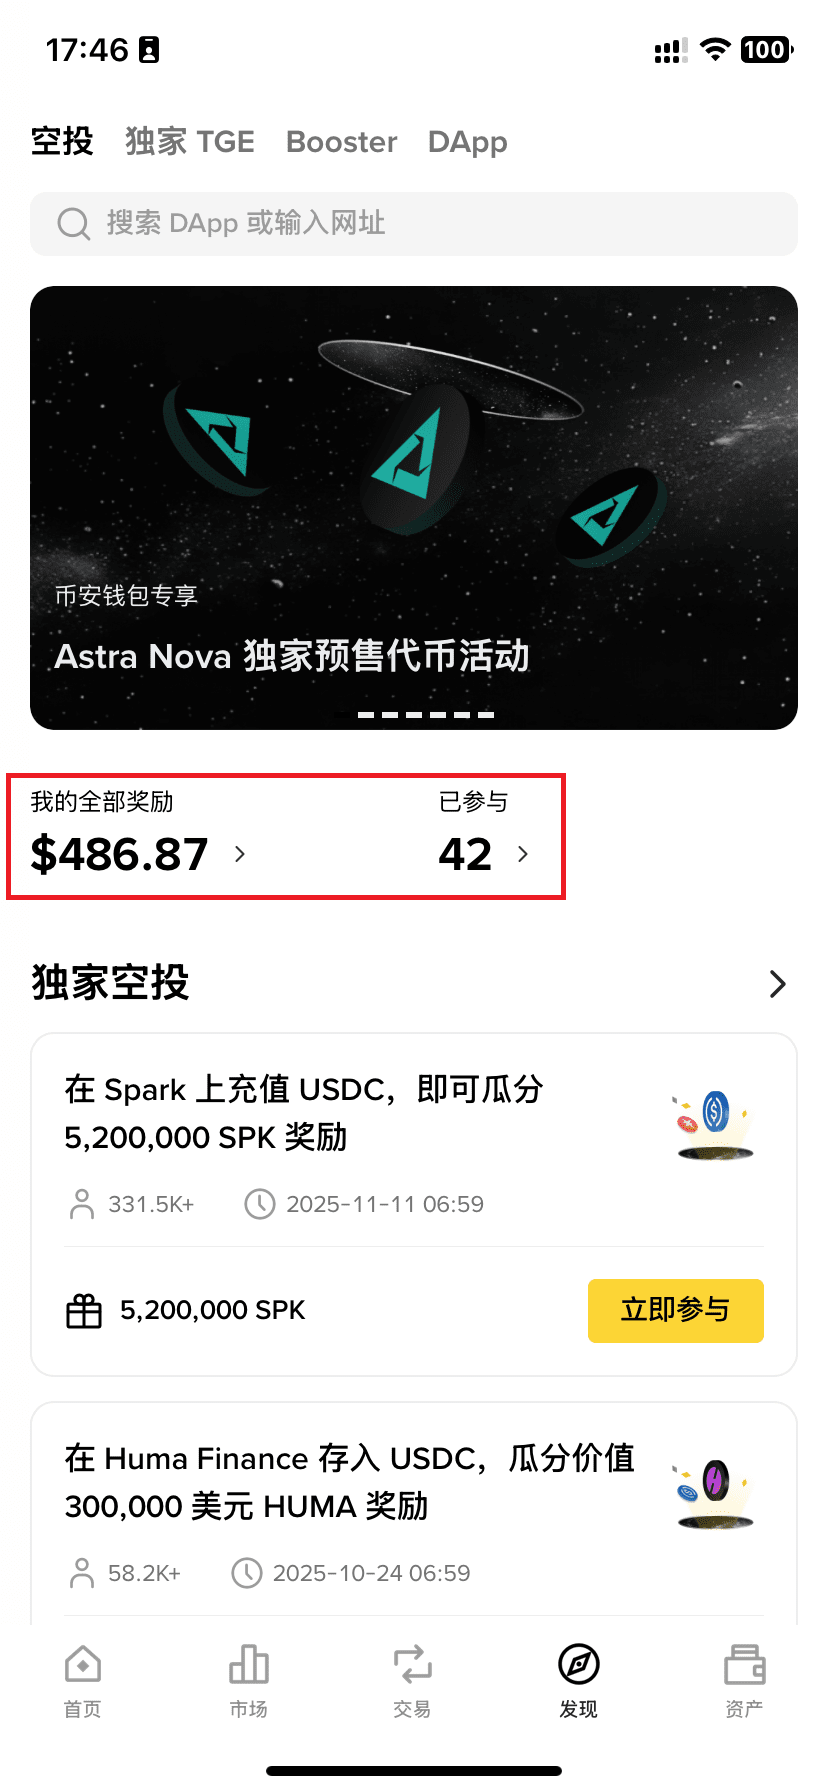Expand 我的全部奖励 $486.87 details
The width and height of the screenshot is (828, 1792).
(240, 854)
